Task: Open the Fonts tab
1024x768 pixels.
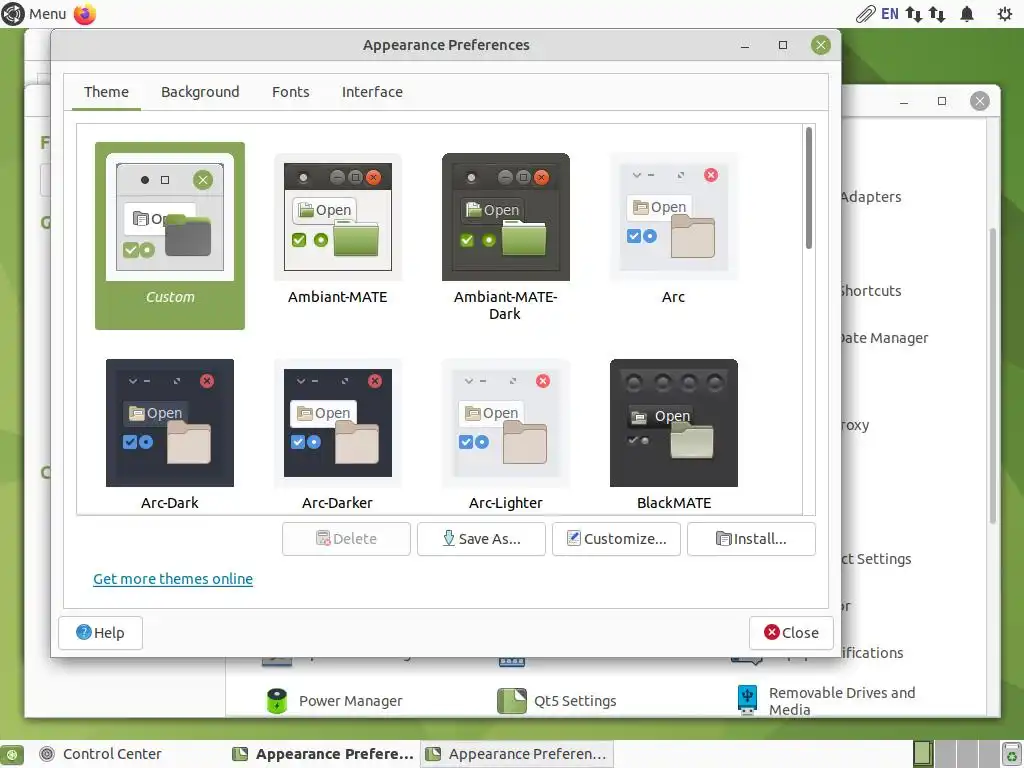Action: 291,92
